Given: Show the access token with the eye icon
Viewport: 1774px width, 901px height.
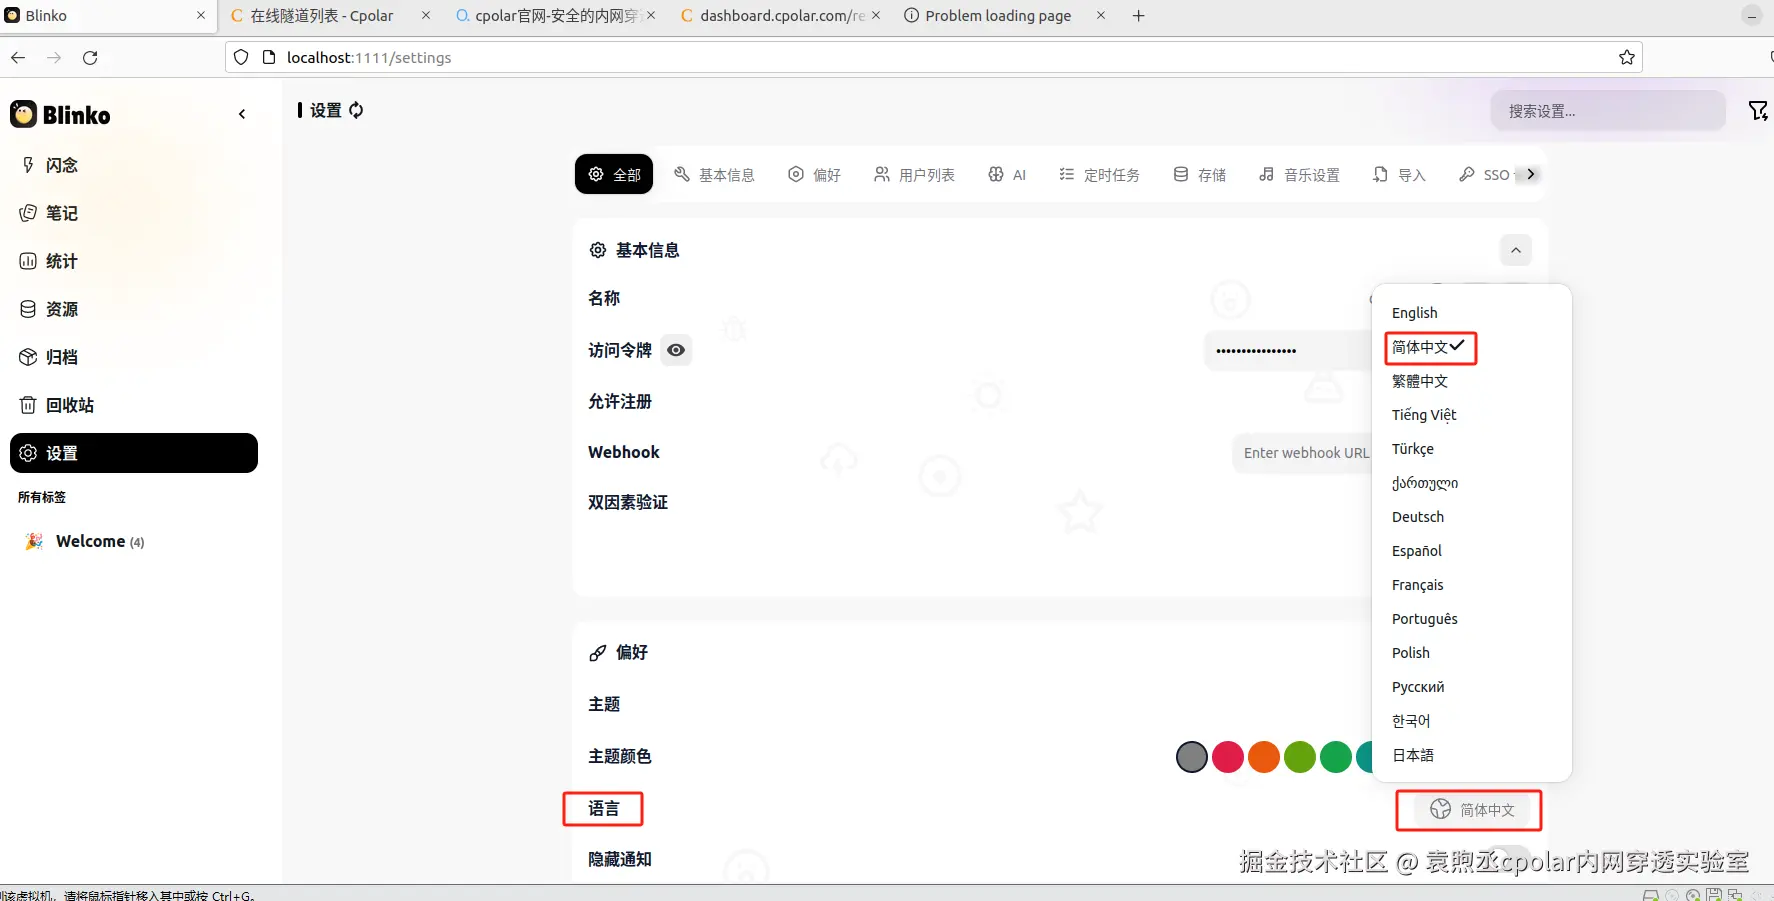Looking at the screenshot, I should [x=676, y=350].
